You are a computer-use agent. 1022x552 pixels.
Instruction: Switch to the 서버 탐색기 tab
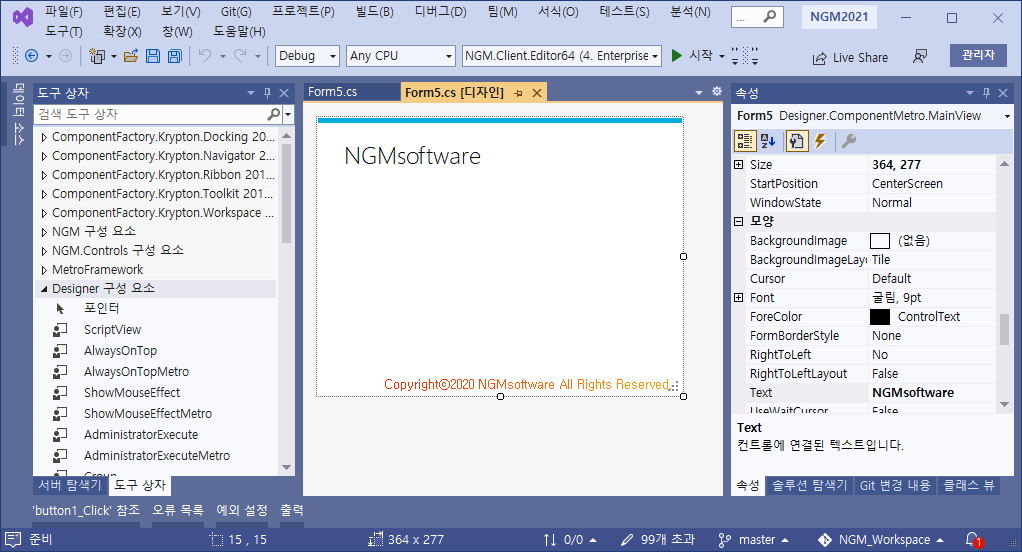[70, 485]
